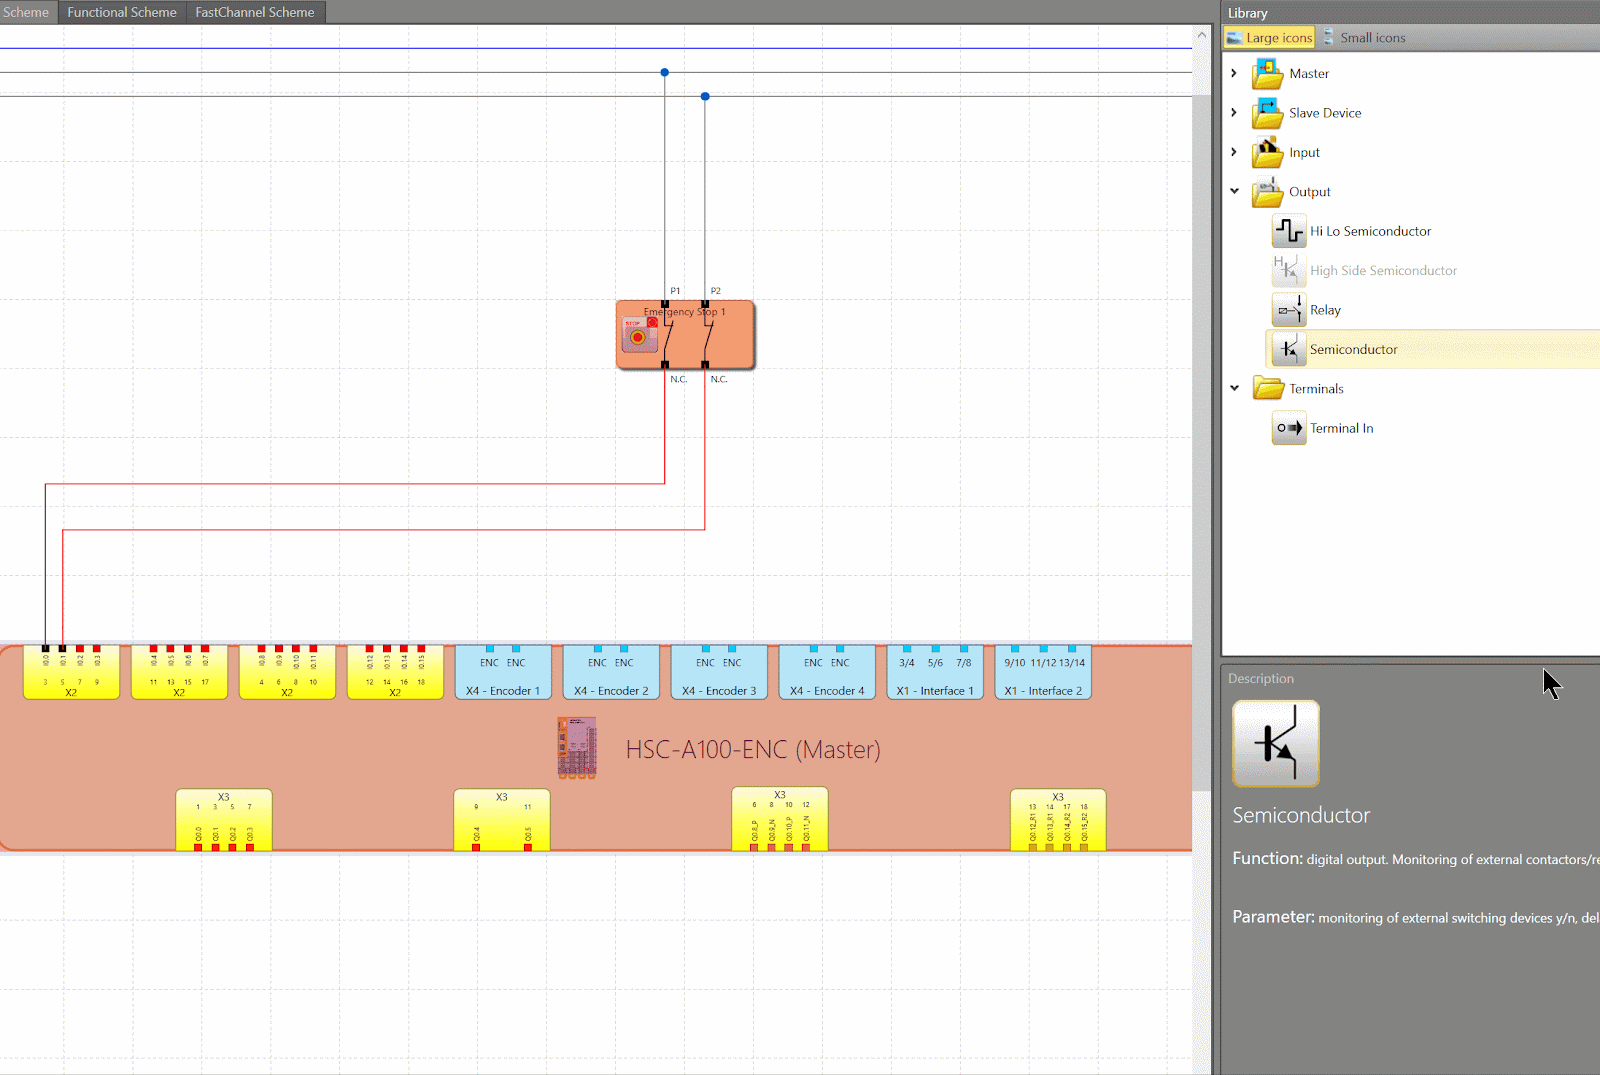Click the Hi Lo Semiconductor label
Image resolution: width=1600 pixels, height=1075 pixels.
[1370, 231]
